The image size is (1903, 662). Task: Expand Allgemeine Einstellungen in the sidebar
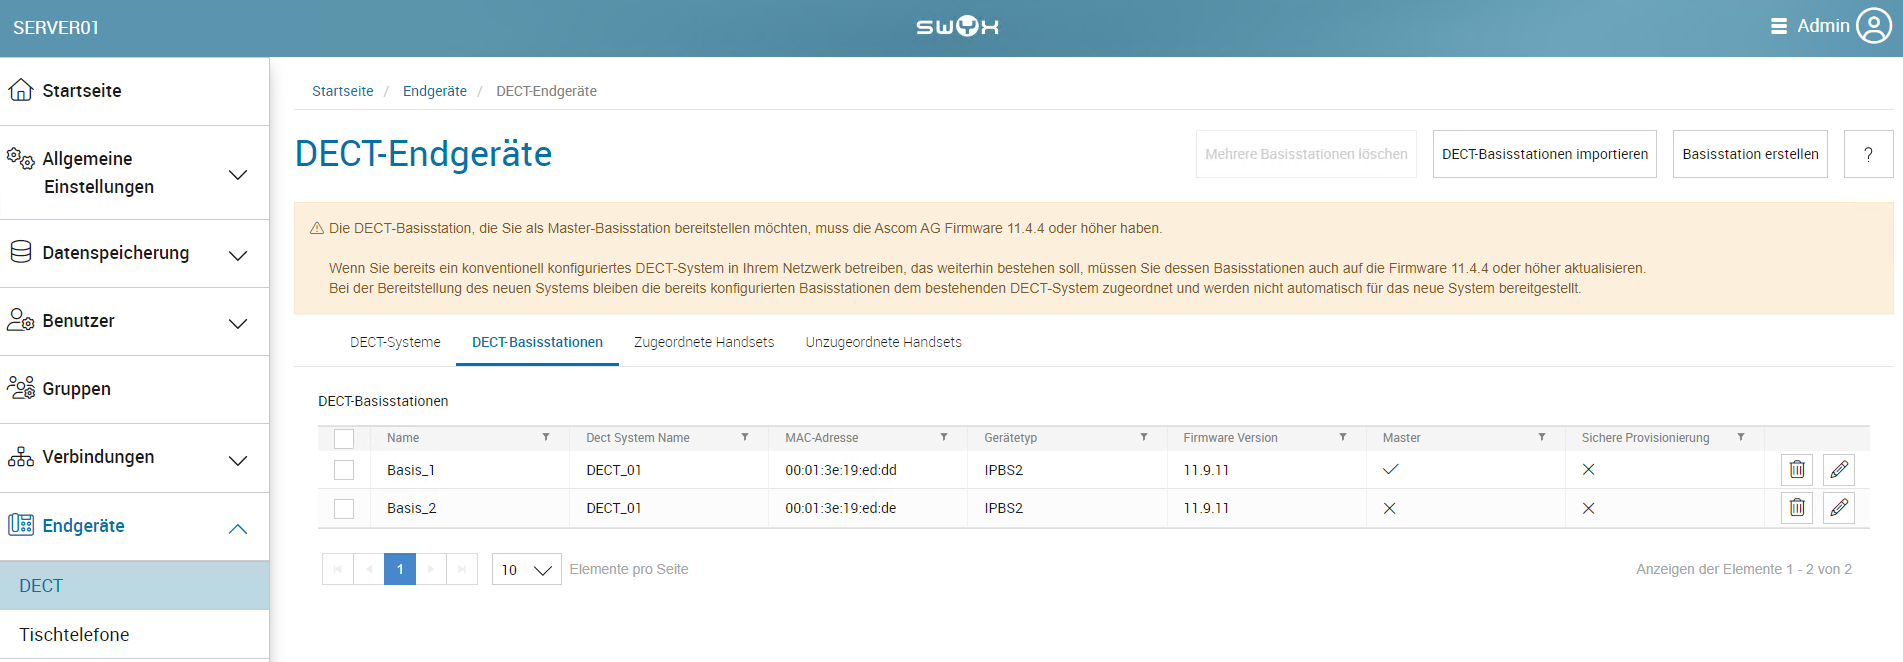point(237,174)
